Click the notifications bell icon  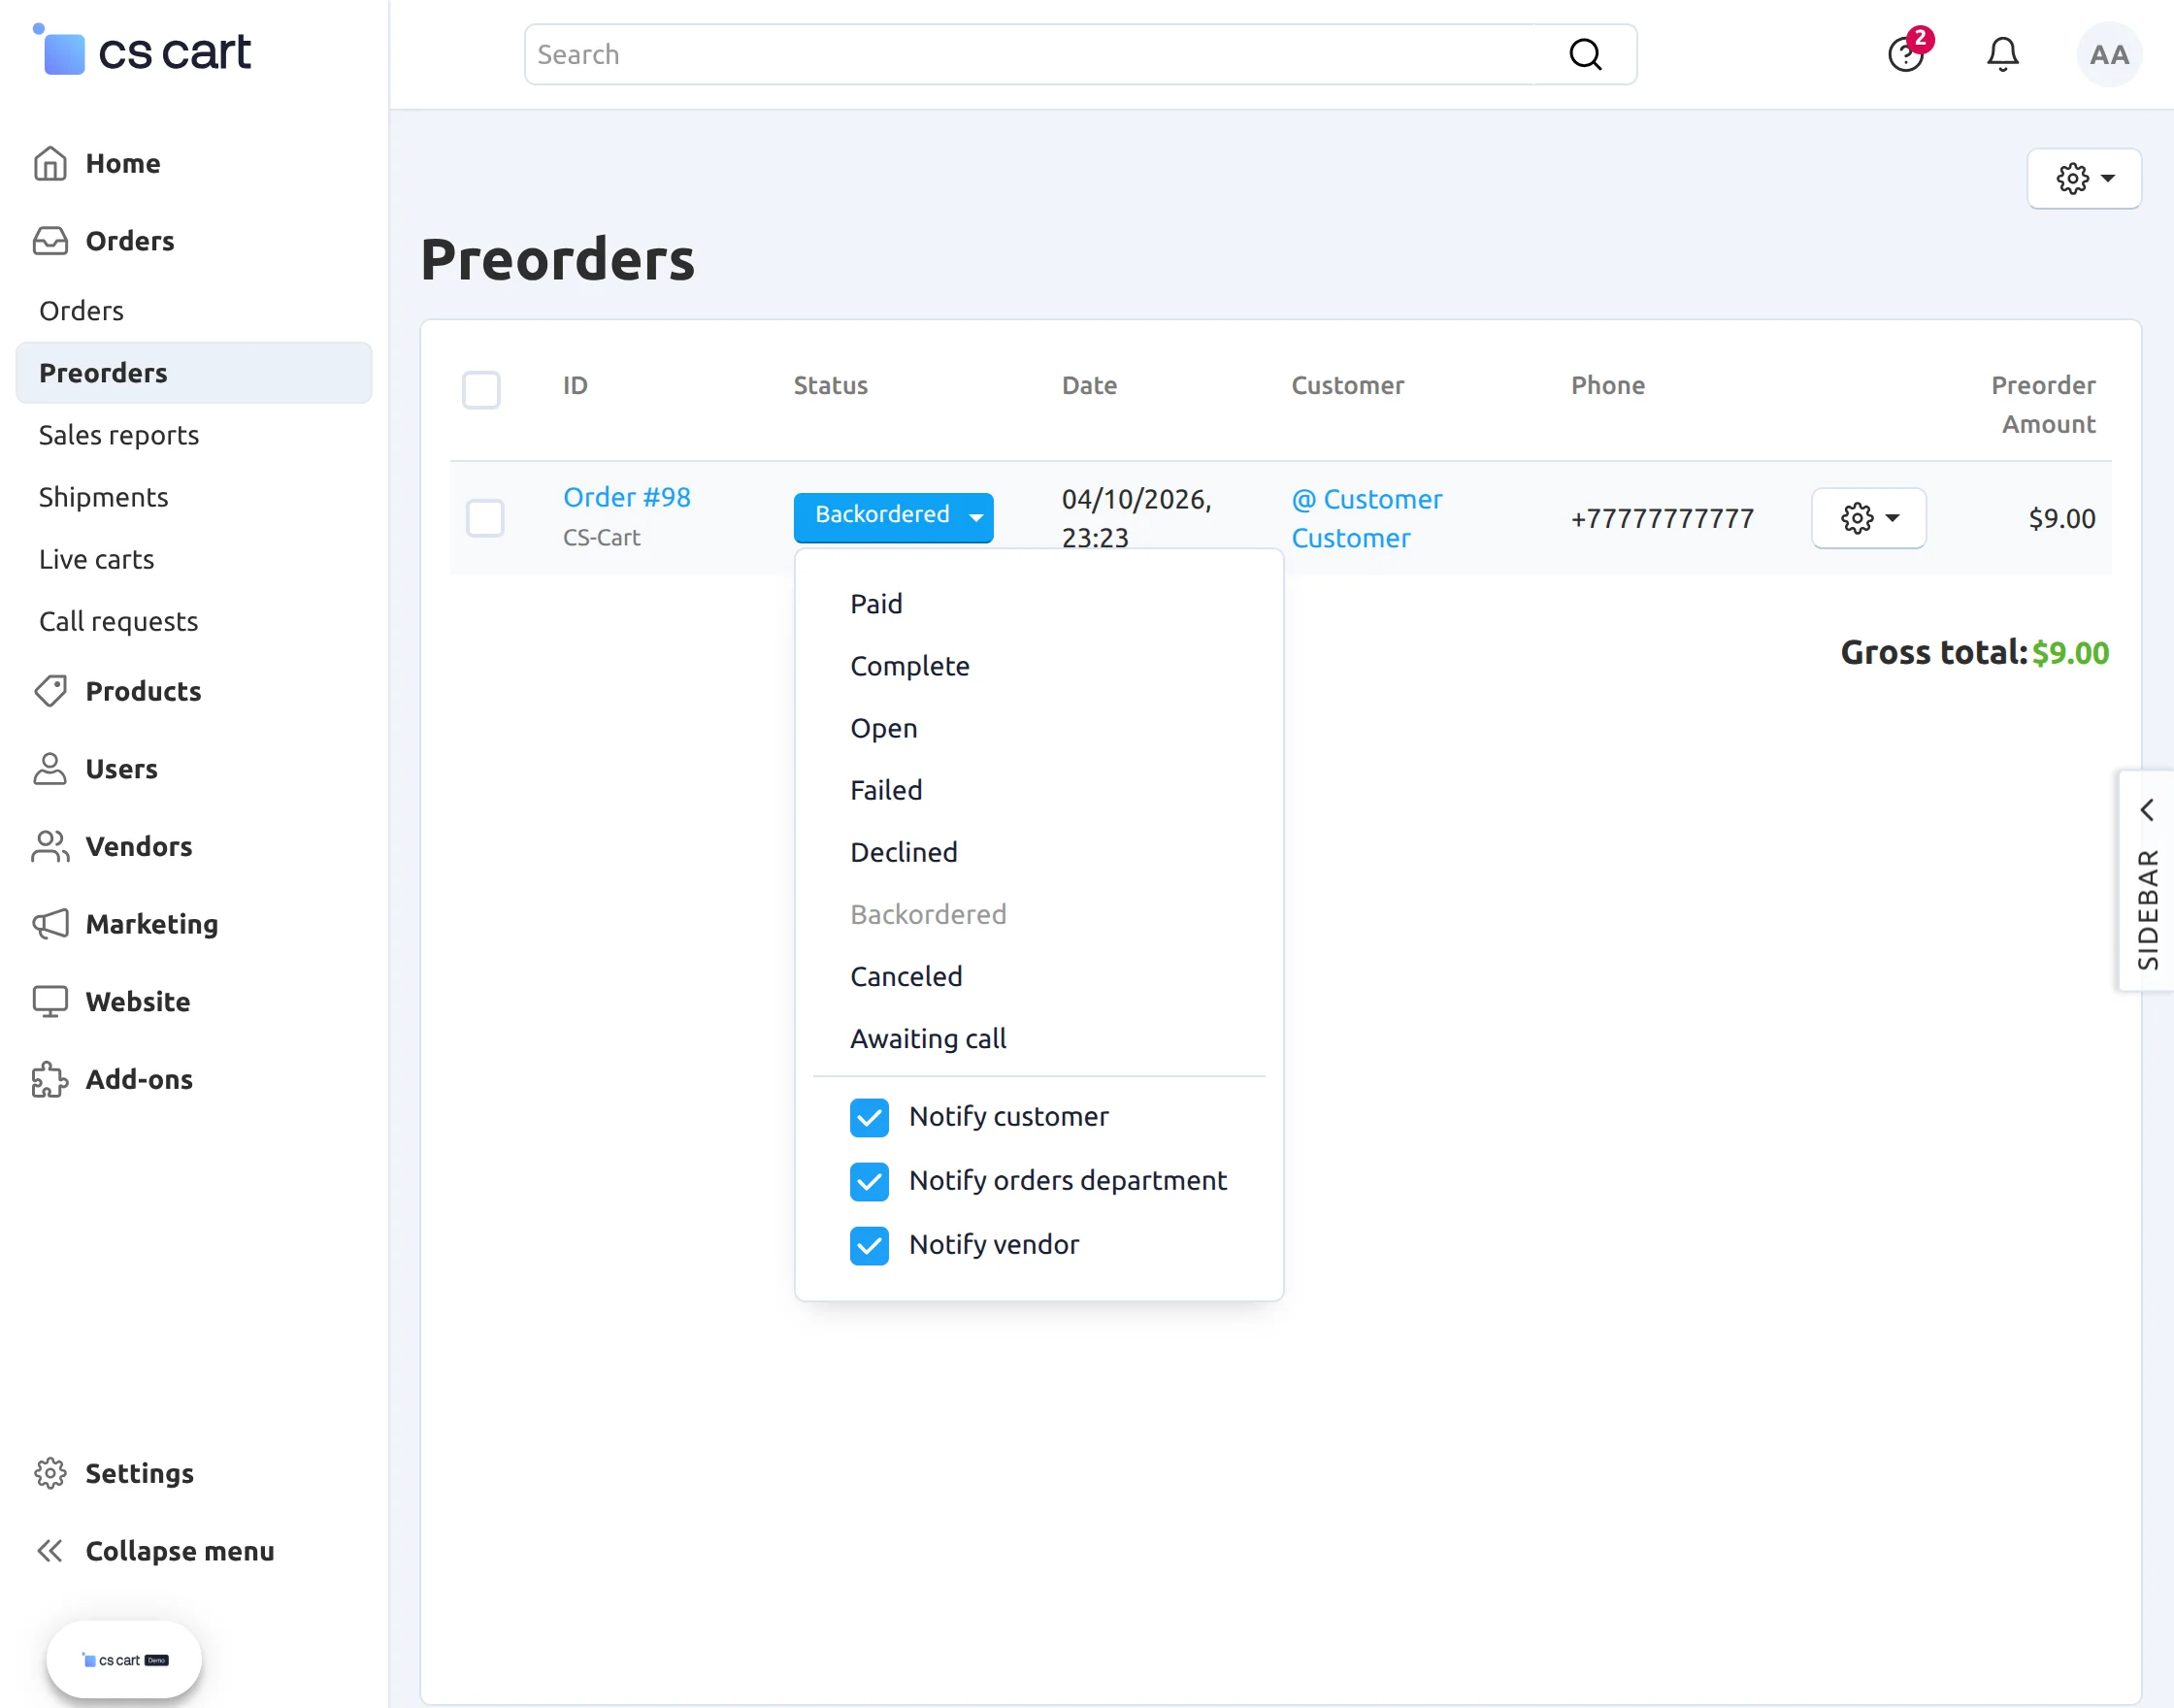point(2002,54)
